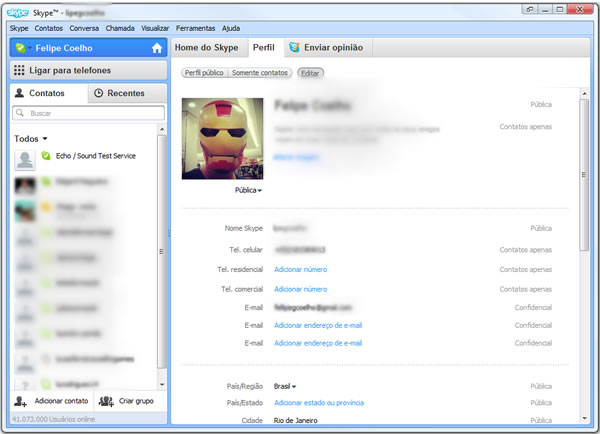Click the Contatos person icon
The image size is (600, 434).
19,93
